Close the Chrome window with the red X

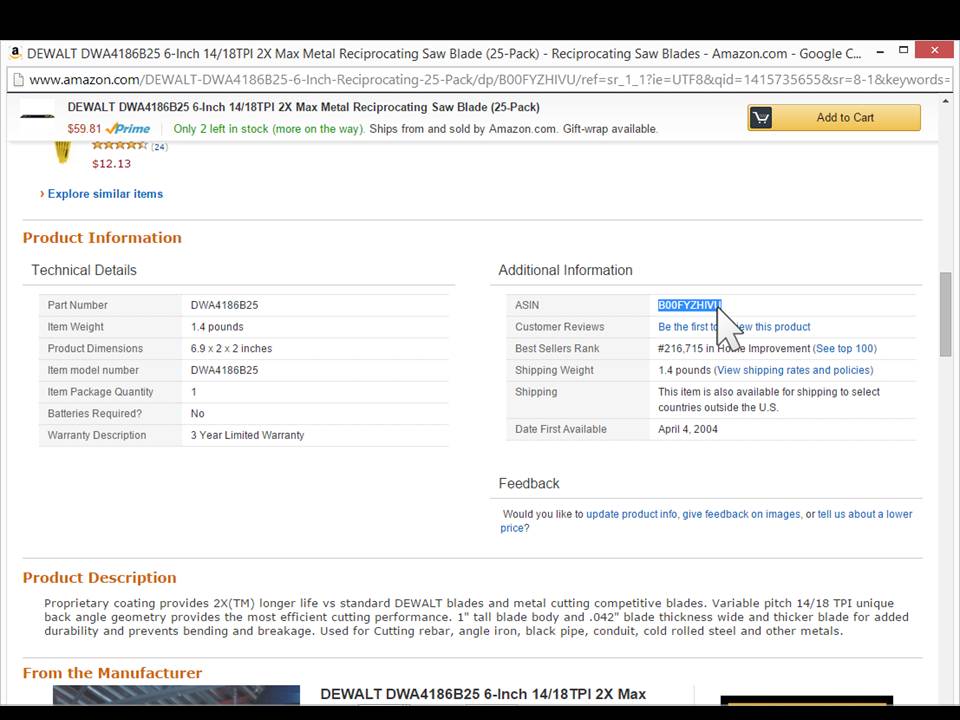point(934,50)
